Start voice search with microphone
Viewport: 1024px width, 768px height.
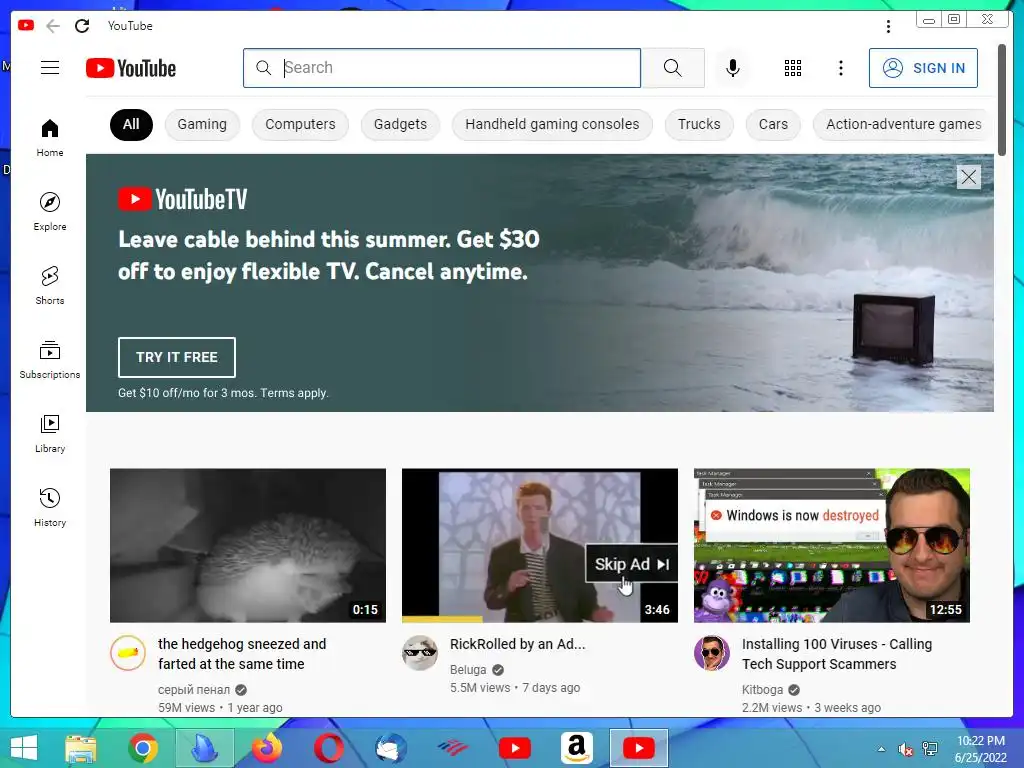coord(733,68)
